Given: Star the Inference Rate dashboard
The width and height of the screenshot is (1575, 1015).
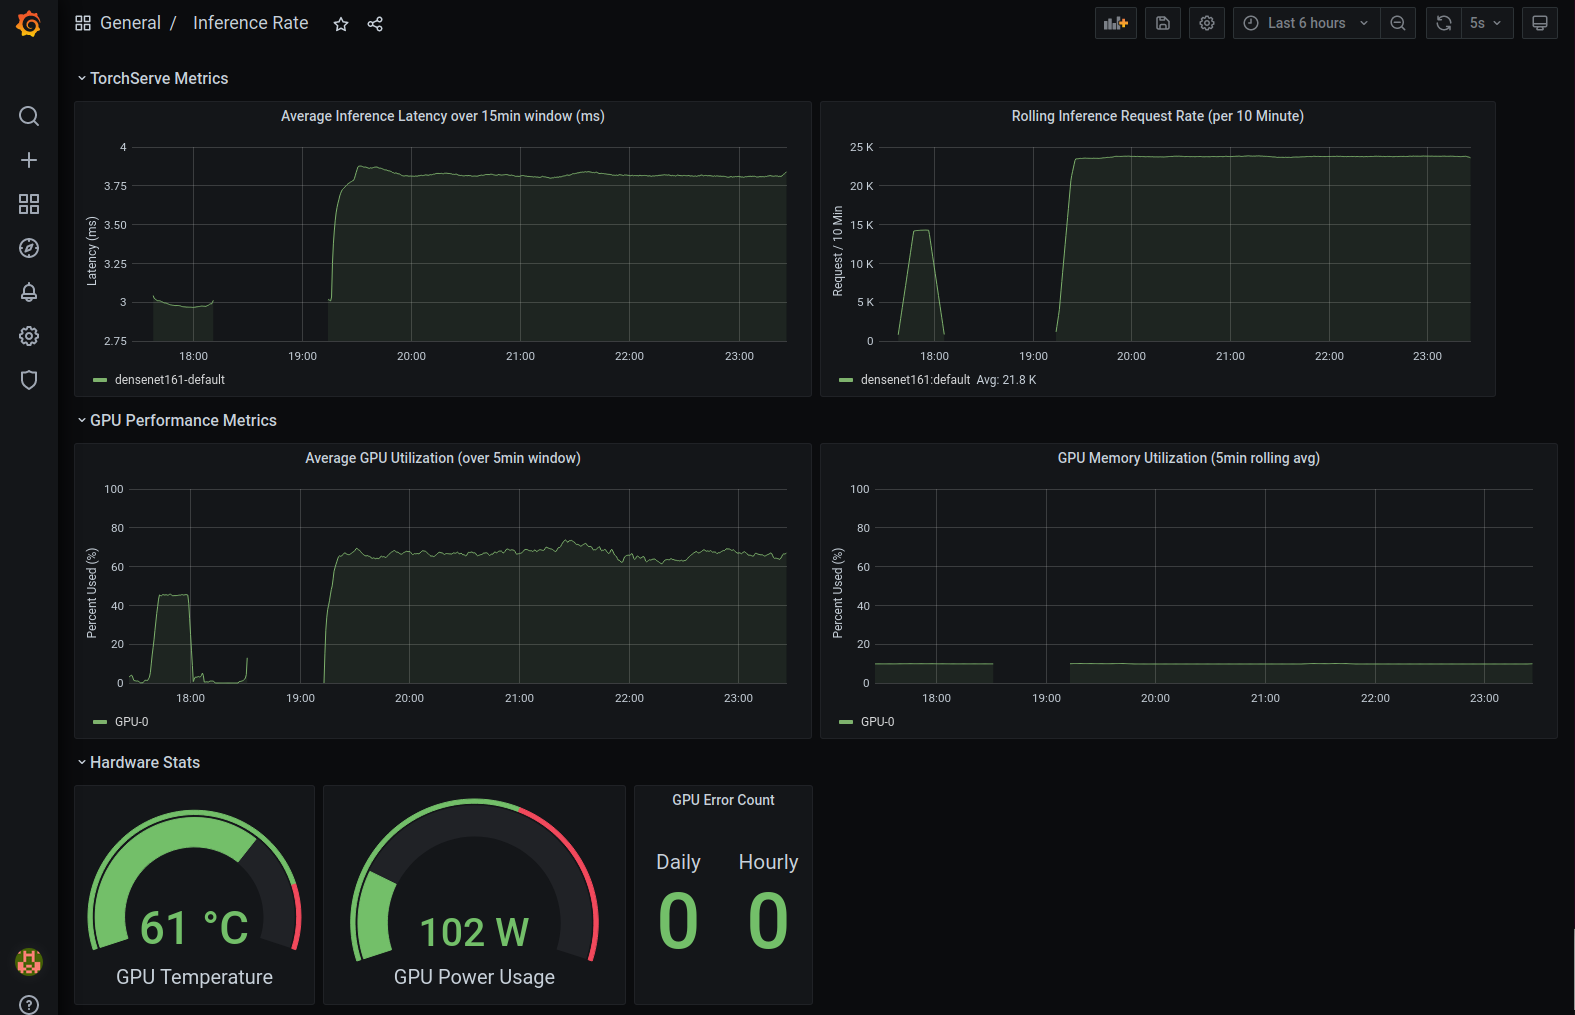Looking at the screenshot, I should point(341,24).
